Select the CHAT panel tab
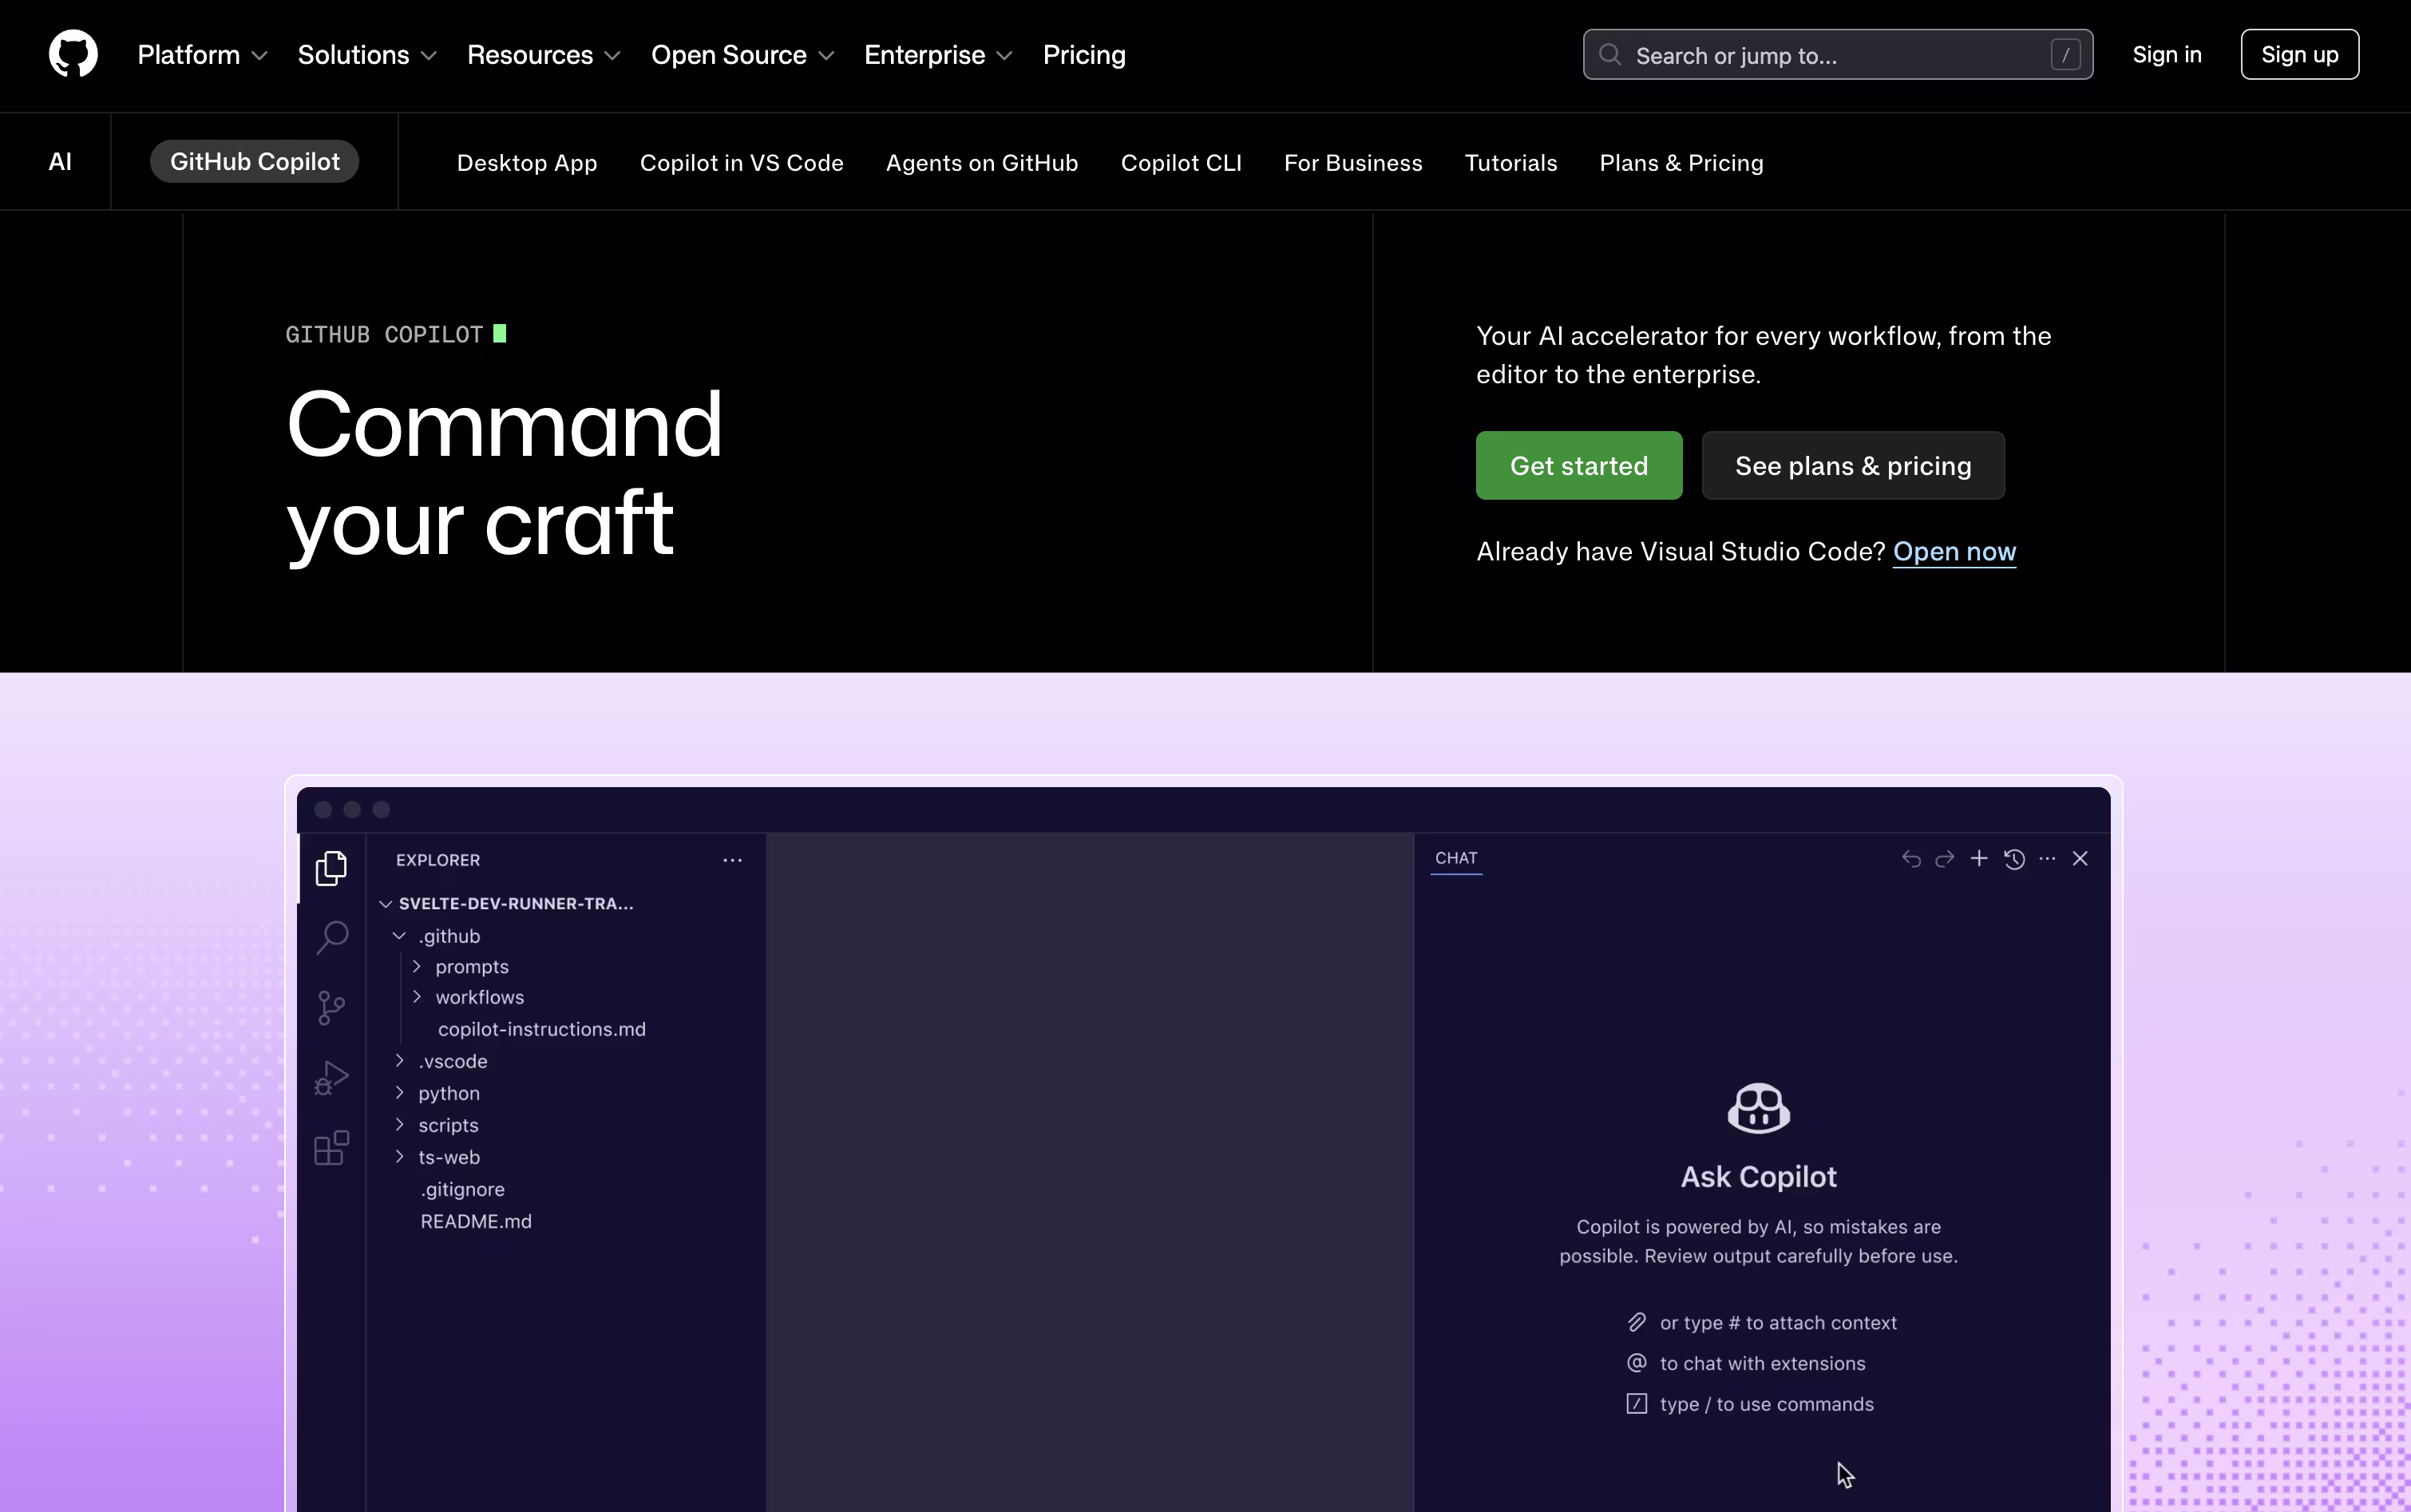2411x1512 pixels. 1456,858
